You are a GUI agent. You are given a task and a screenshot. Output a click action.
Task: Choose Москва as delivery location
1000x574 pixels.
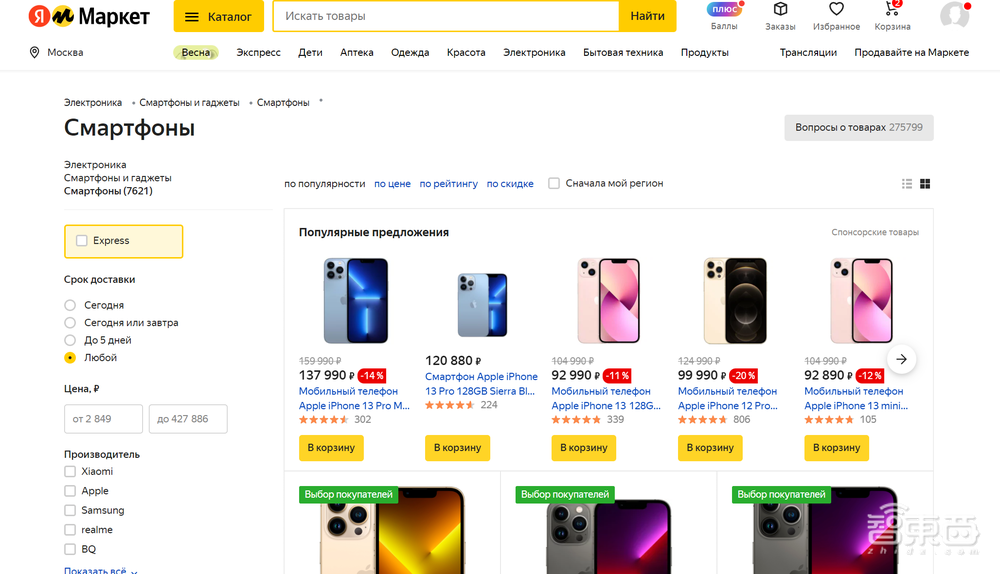(57, 53)
